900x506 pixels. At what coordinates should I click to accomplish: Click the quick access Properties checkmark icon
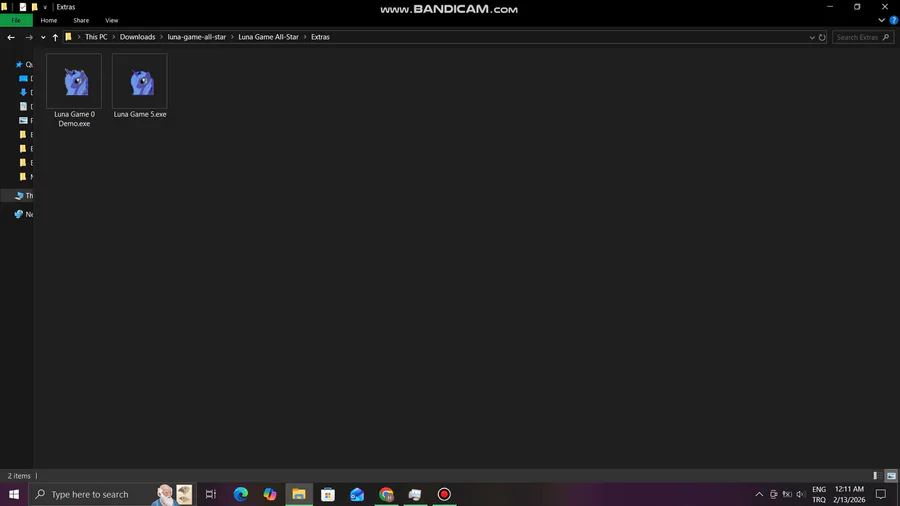click(22, 7)
